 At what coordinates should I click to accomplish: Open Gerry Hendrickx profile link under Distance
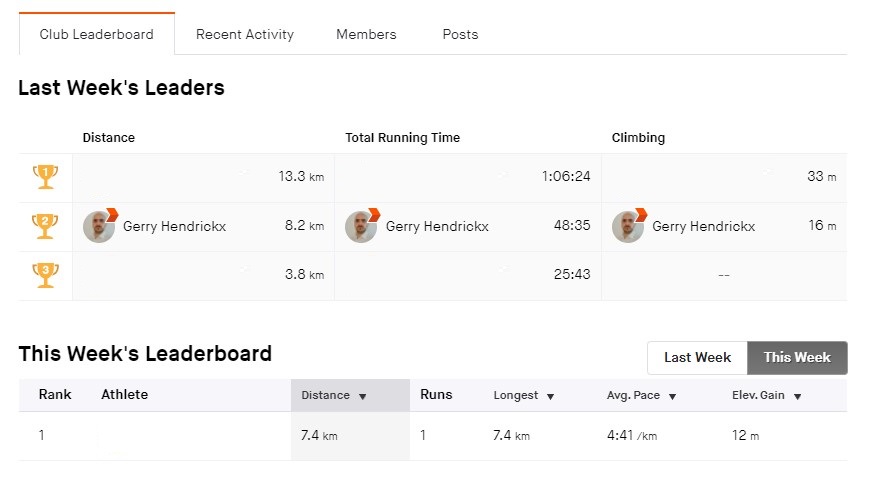coord(174,227)
